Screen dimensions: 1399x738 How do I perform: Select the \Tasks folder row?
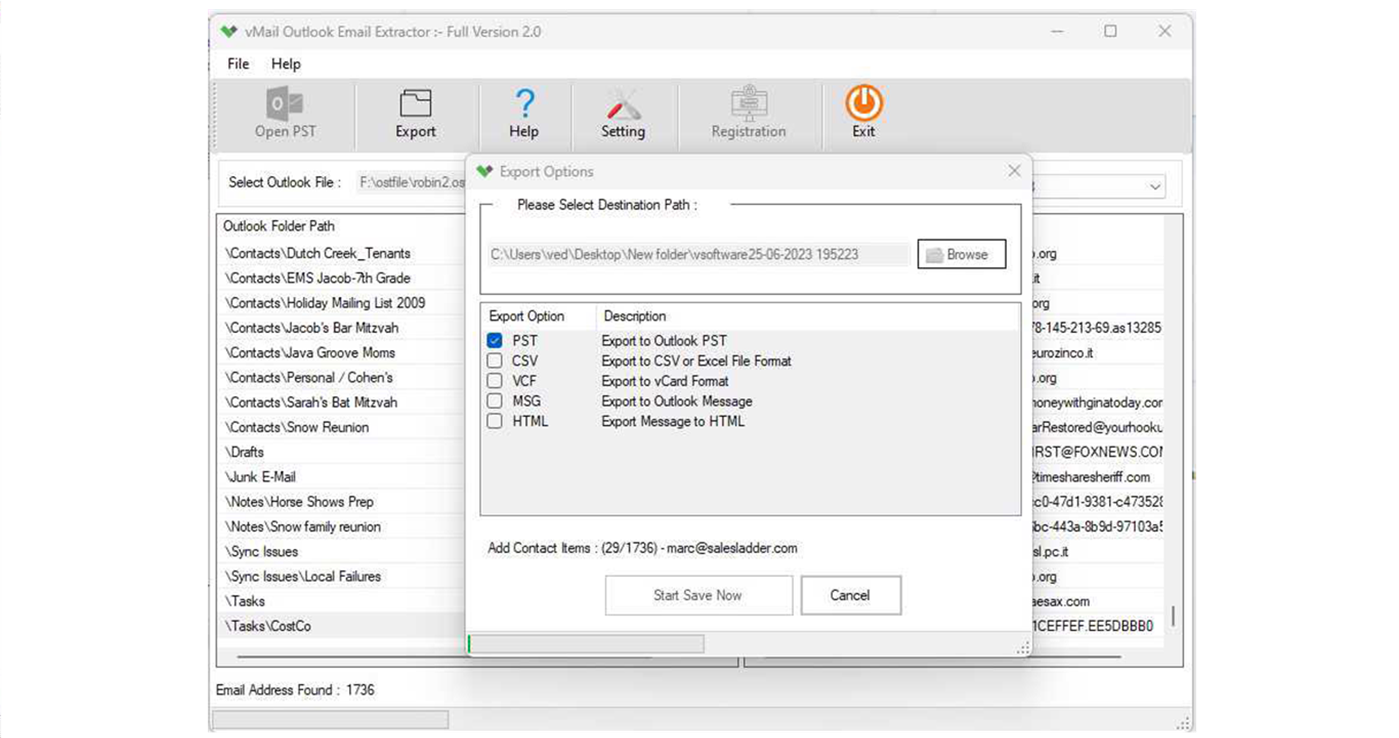point(341,601)
